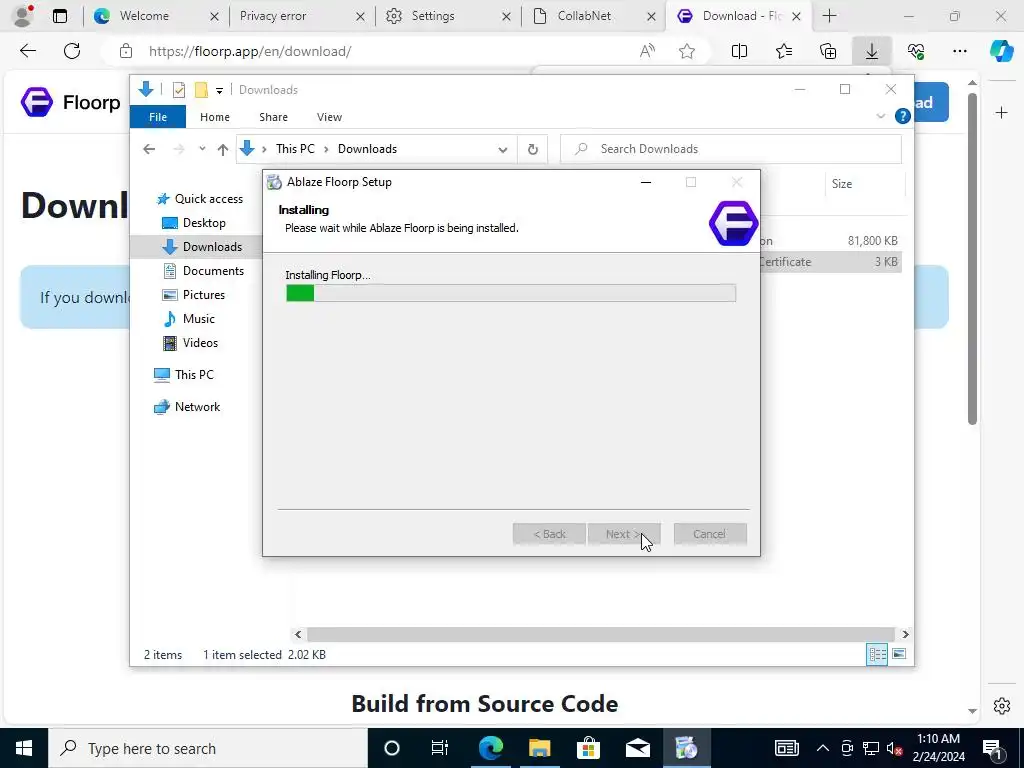Image resolution: width=1024 pixels, height=768 pixels.
Task: Open Edge sidebar settings gear
Action: tap(1002, 706)
